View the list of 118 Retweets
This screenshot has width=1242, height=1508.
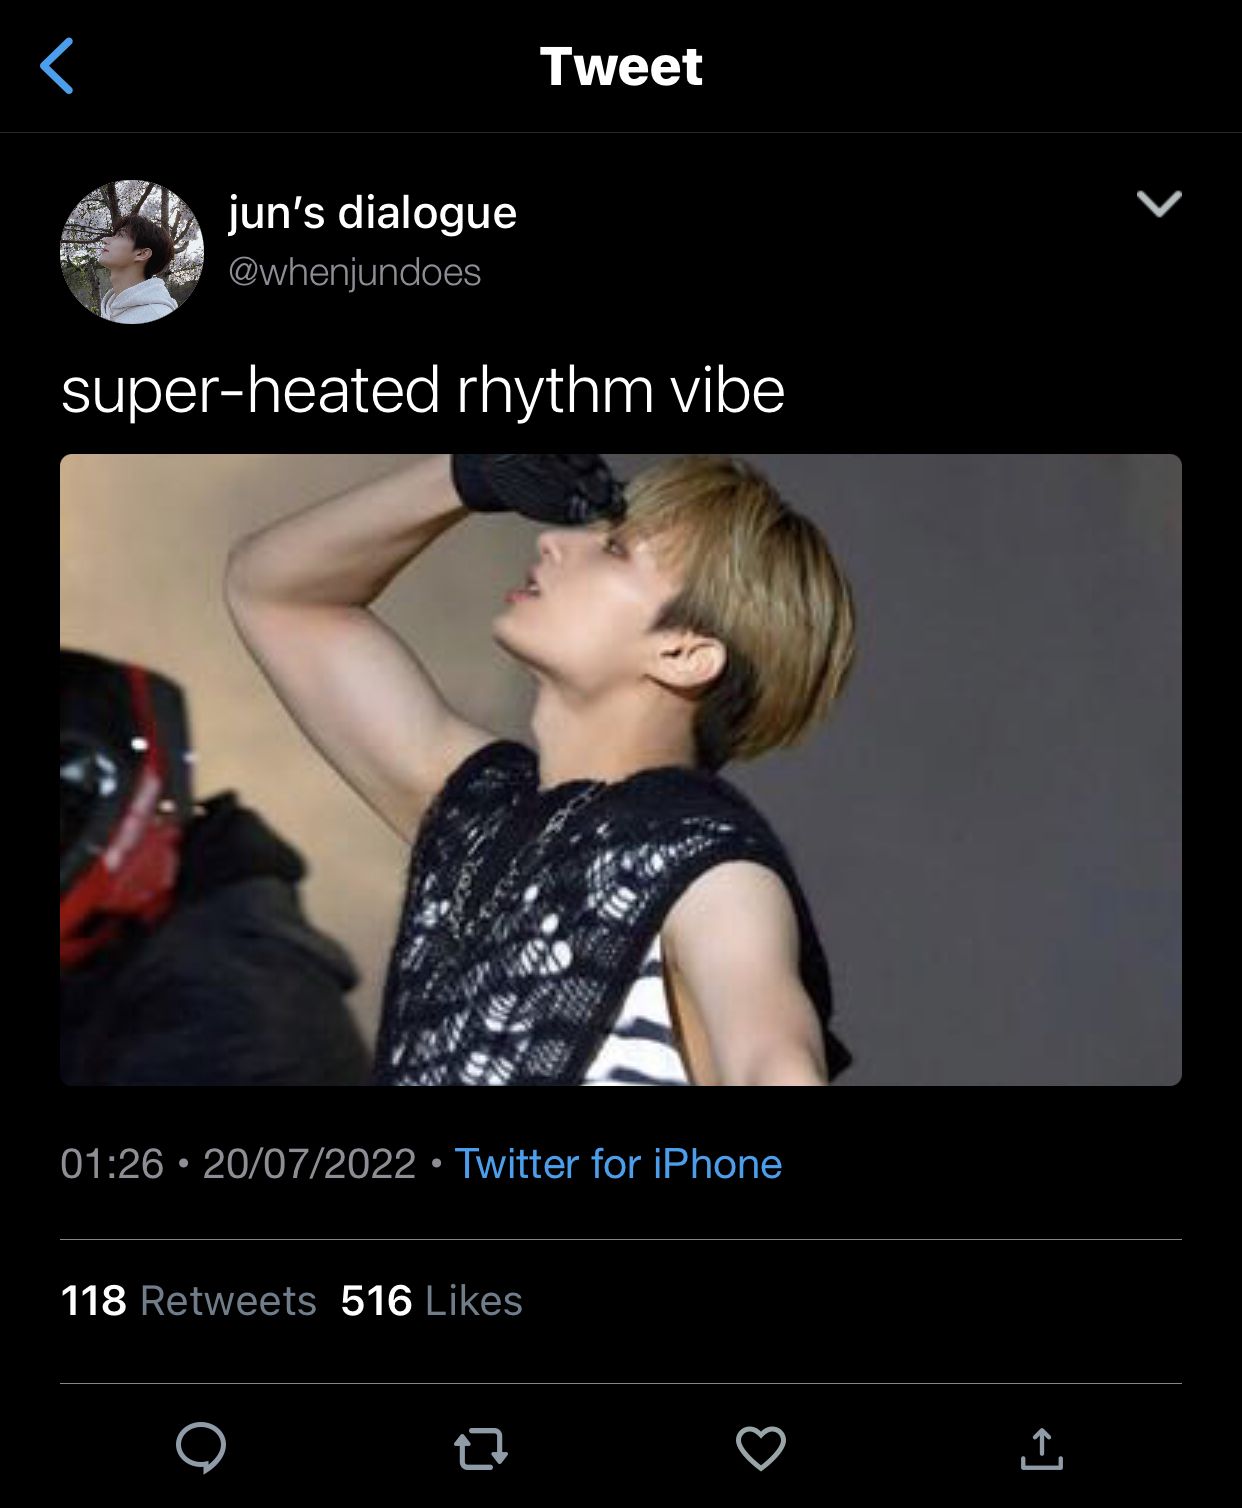(189, 1301)
